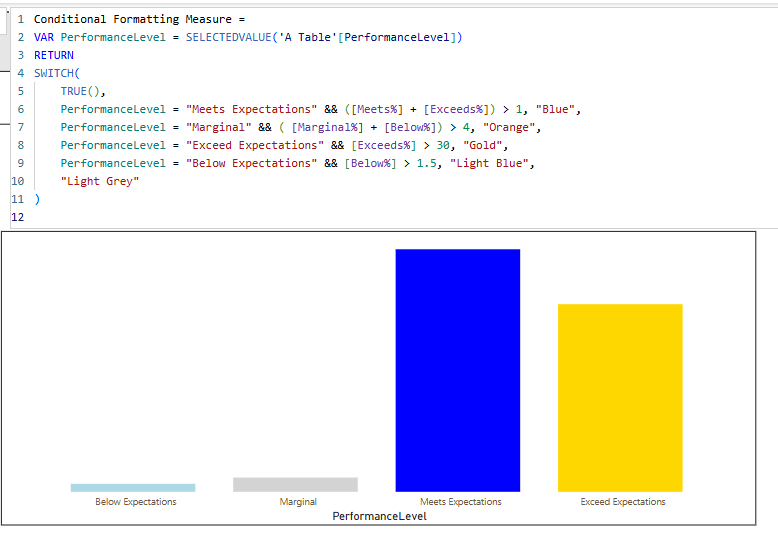This screenshot has height=539, width=778.
Task: Click the [Below%] reference on line 9
Action: pyautogui.click(x=371, y=163)
